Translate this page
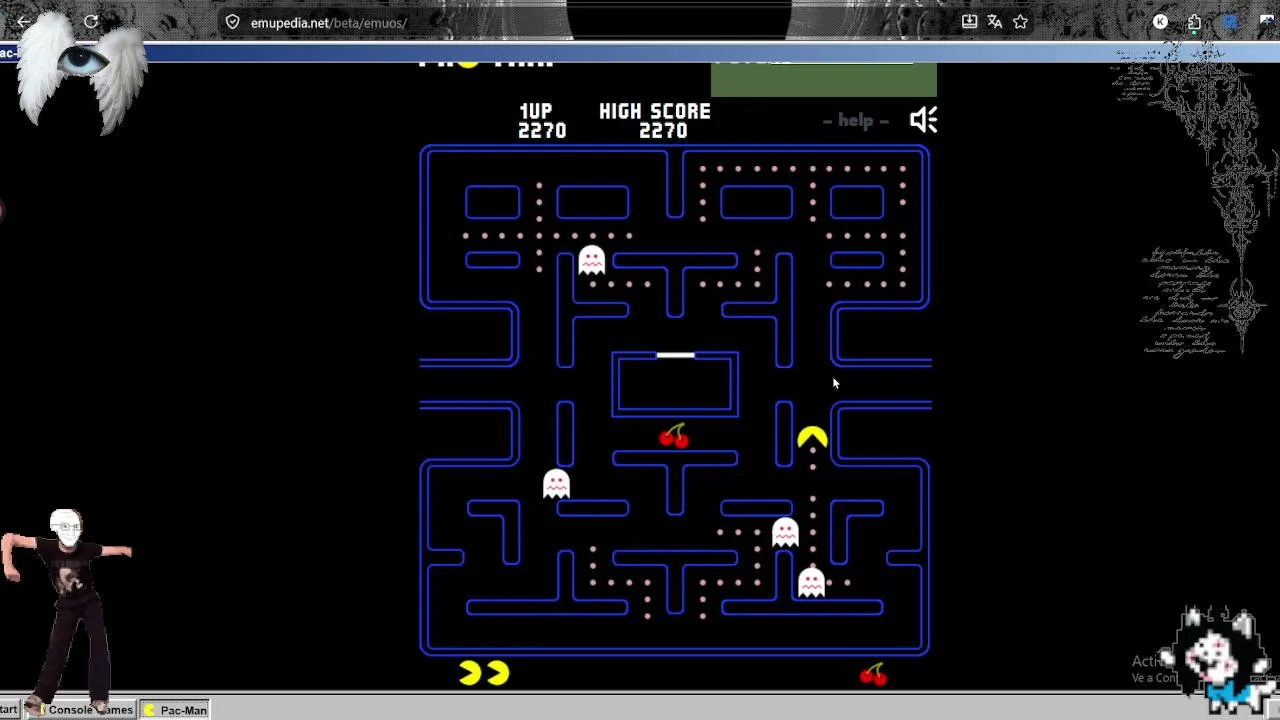This screenshot has width=1280, height=720. (995, 22)
